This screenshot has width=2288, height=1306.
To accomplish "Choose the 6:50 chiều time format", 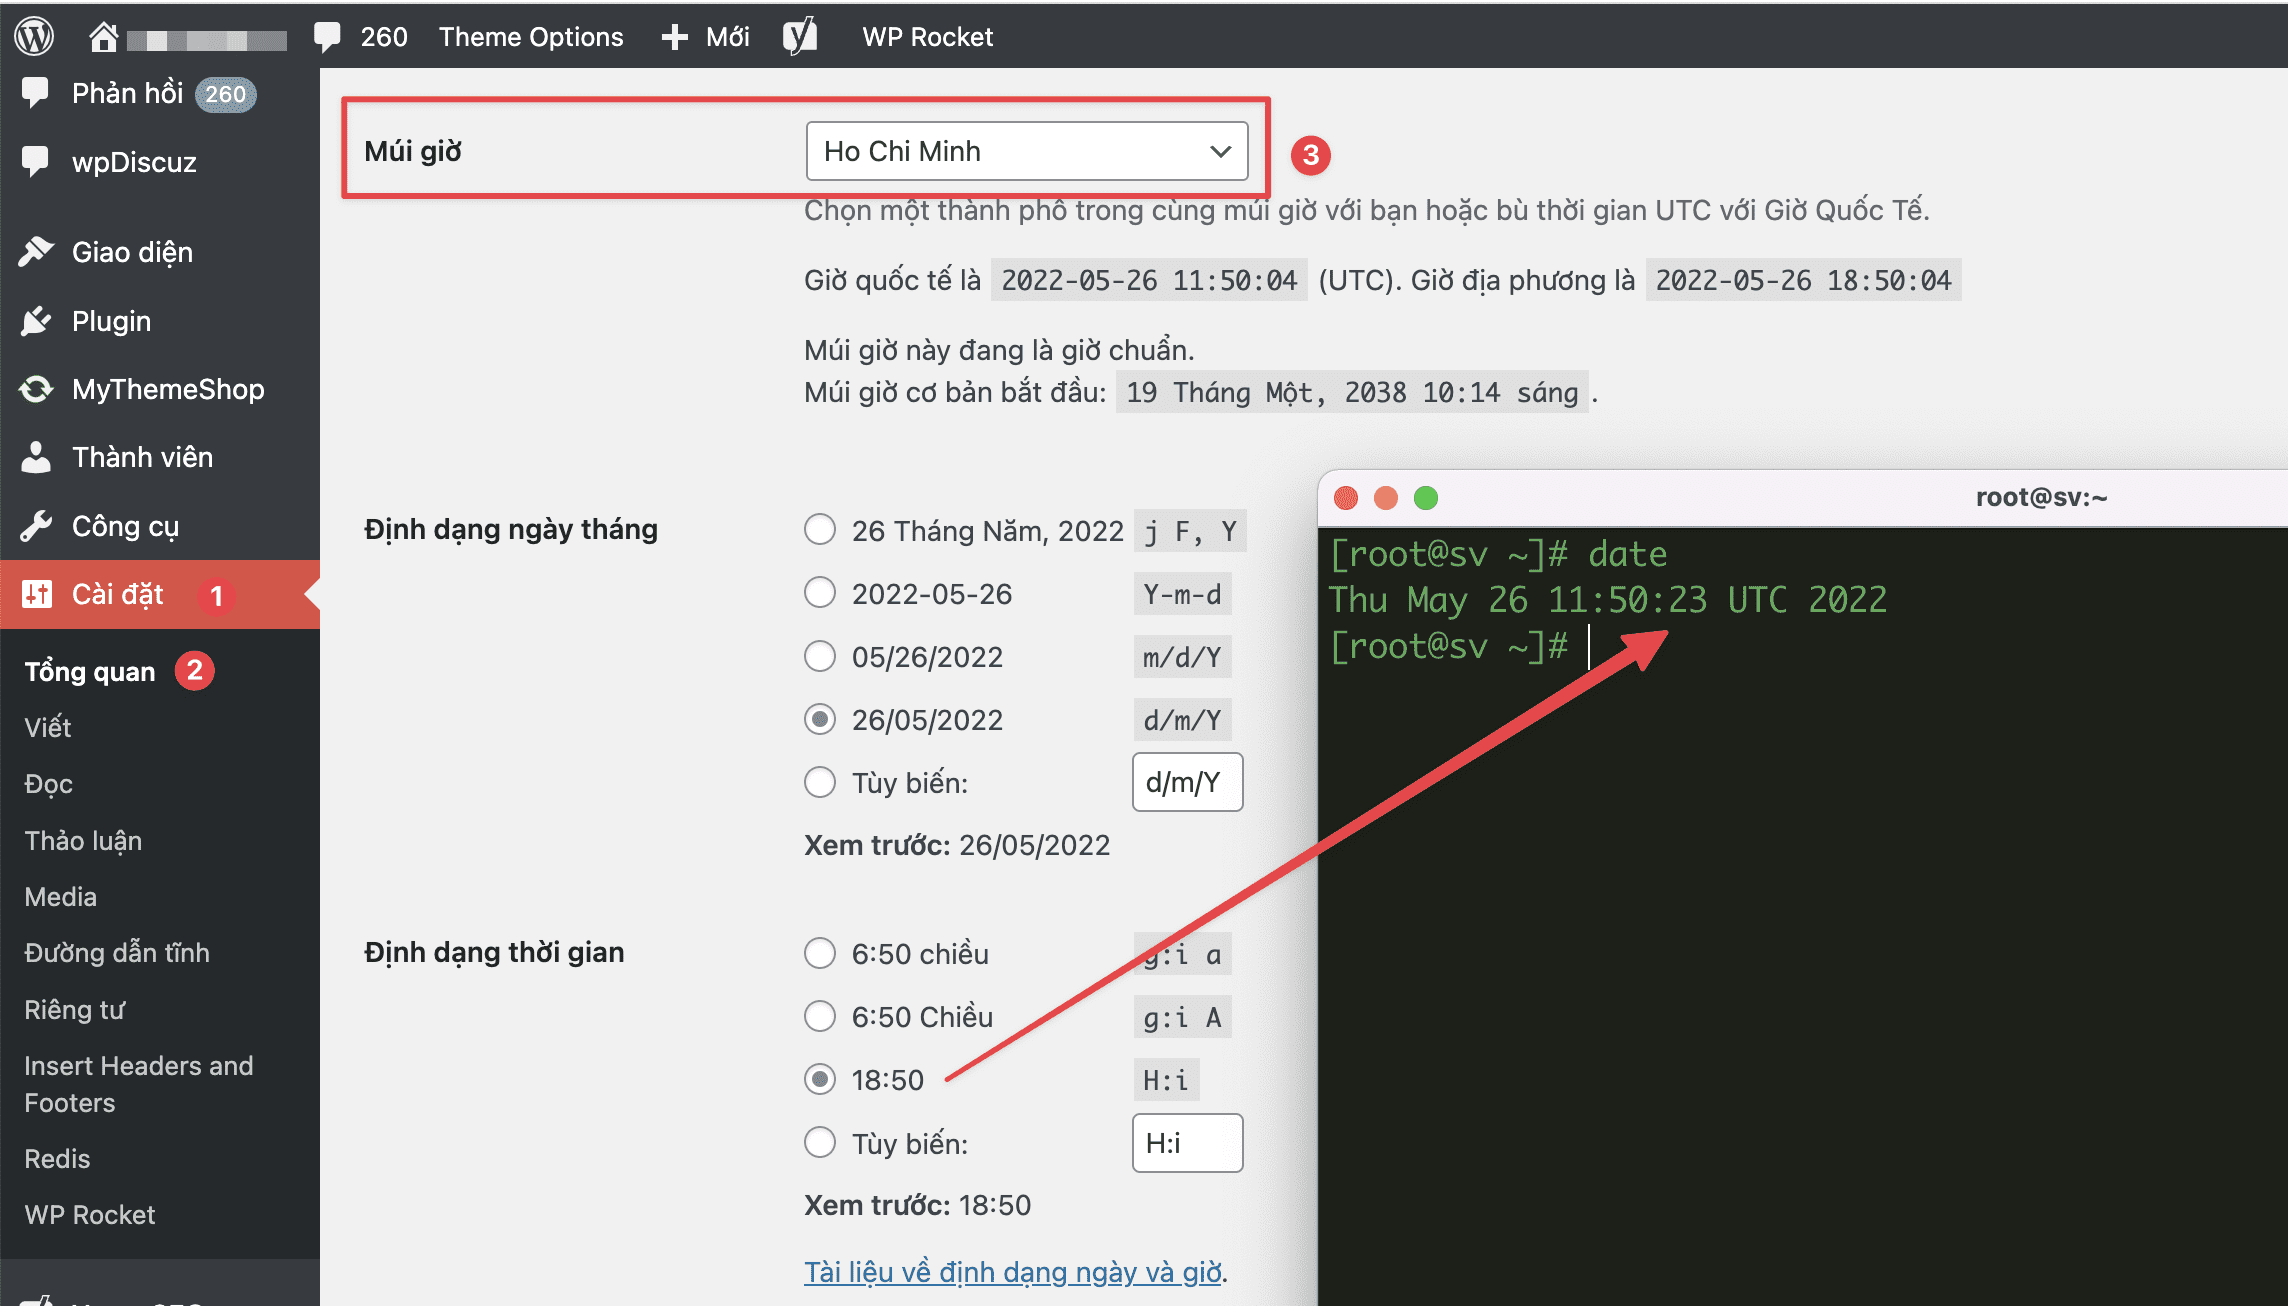I will (820, 953).
